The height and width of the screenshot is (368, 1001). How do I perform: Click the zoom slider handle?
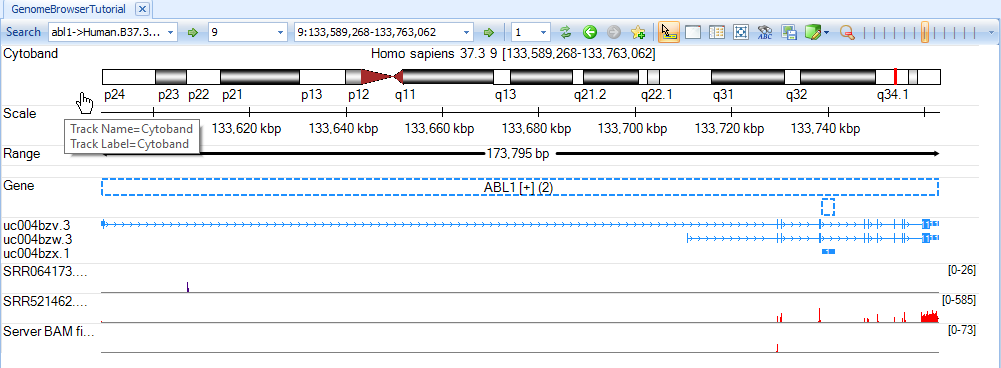point(925,32)
